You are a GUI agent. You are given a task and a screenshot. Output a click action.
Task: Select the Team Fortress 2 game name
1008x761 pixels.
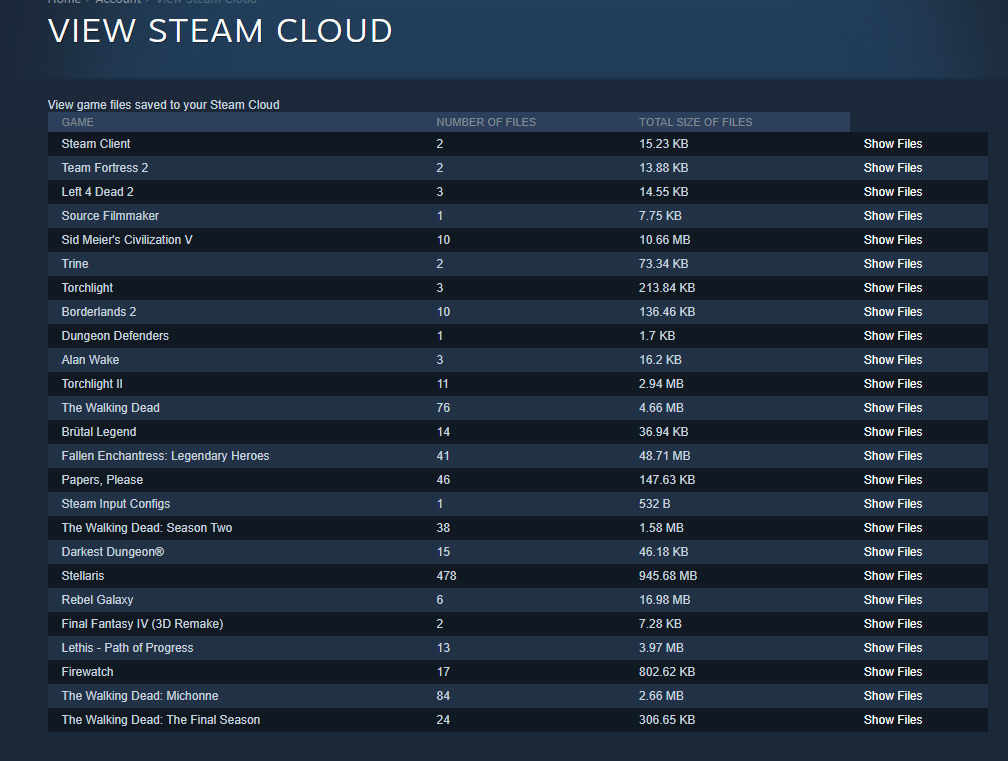[x=105, y=168]
